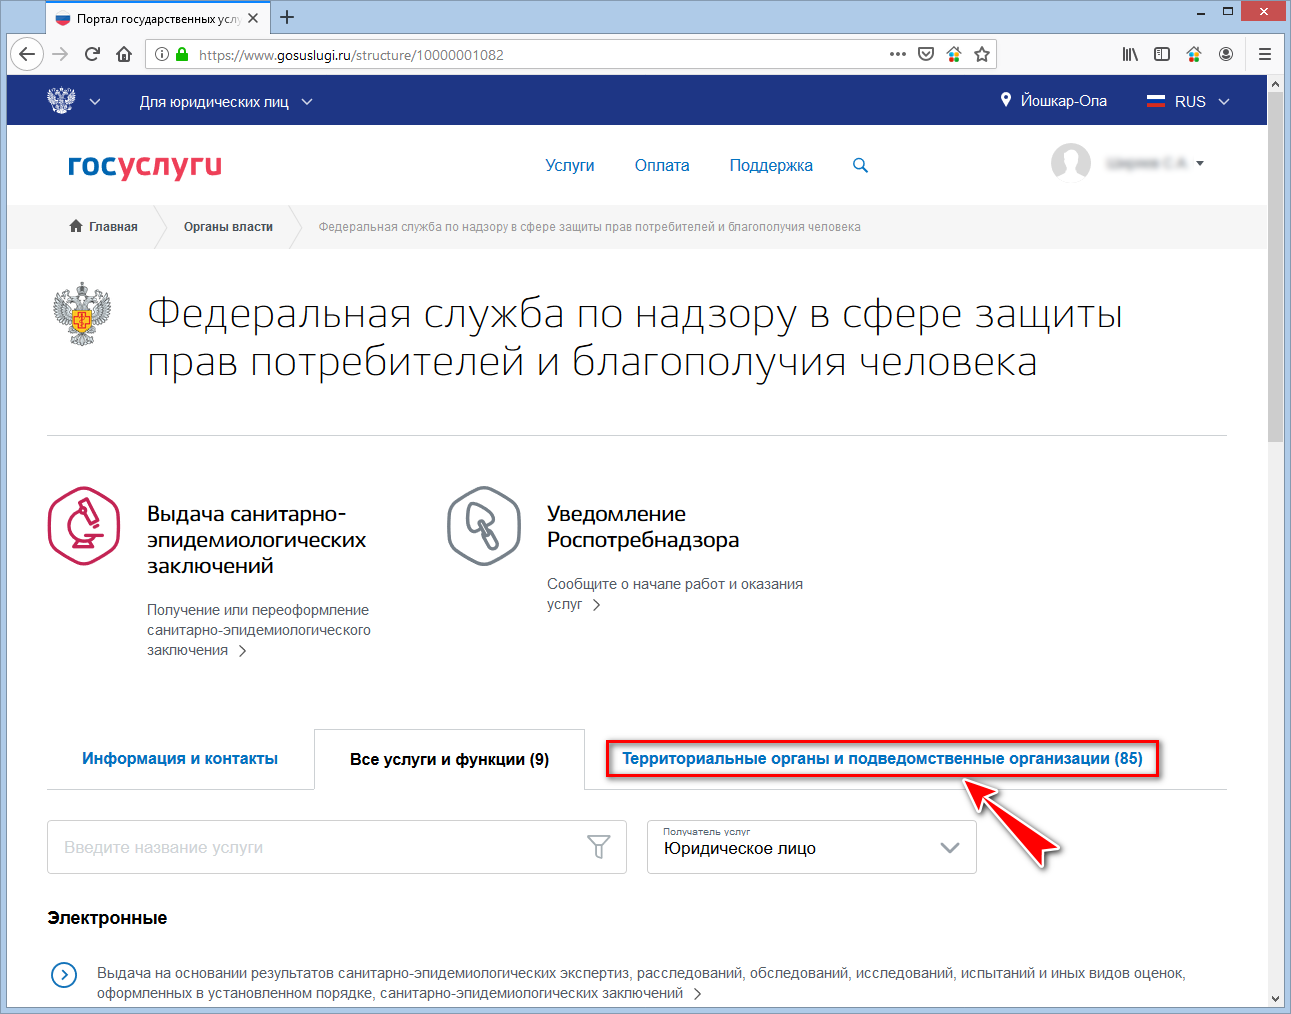Open Выдача на основании результатов экспертиз link
Image resolution: width=1291 pixels, height=1014 pixels.
pos(641,983)
